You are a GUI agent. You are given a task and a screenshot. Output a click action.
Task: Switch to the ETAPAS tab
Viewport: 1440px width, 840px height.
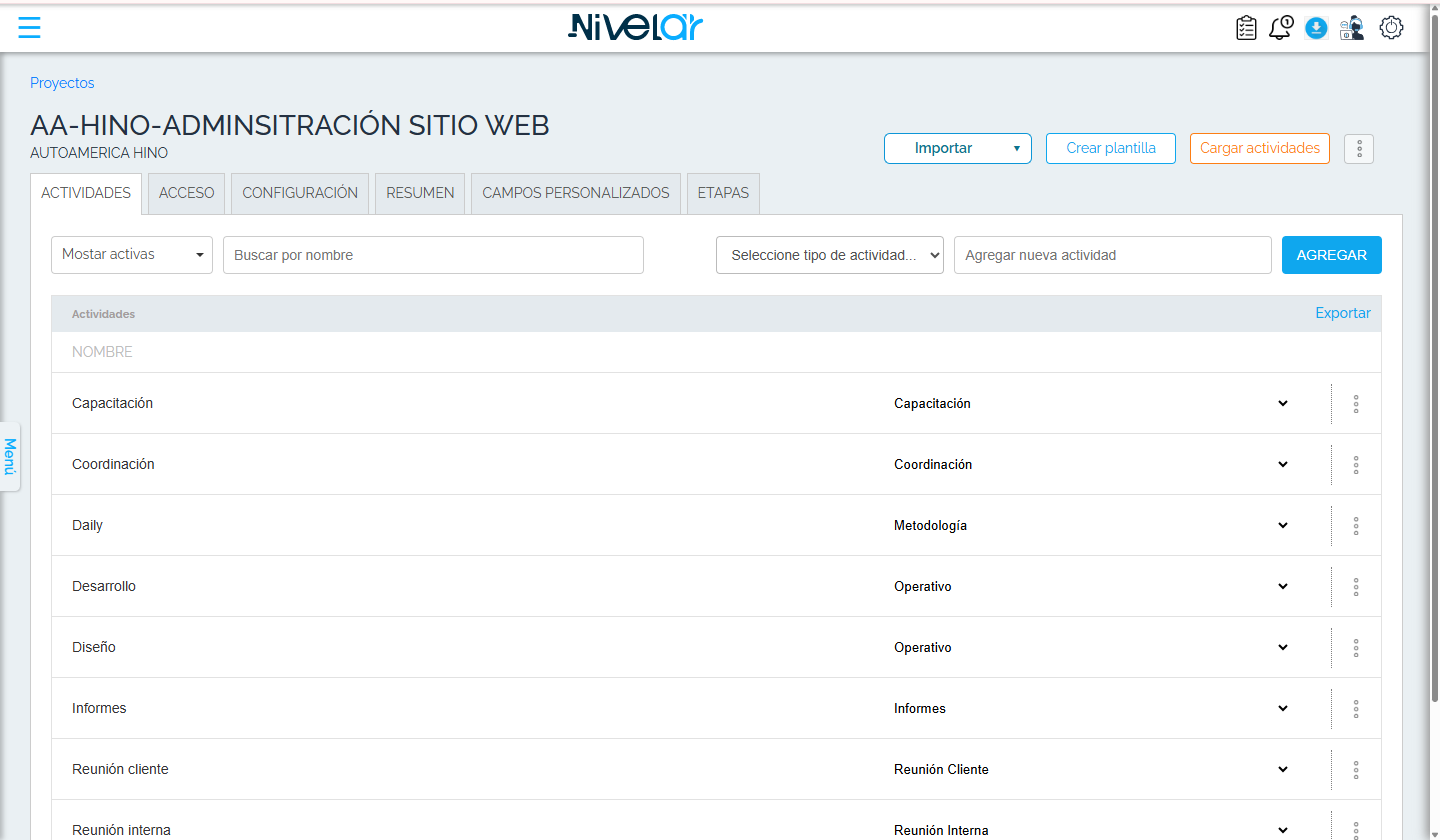723,193
